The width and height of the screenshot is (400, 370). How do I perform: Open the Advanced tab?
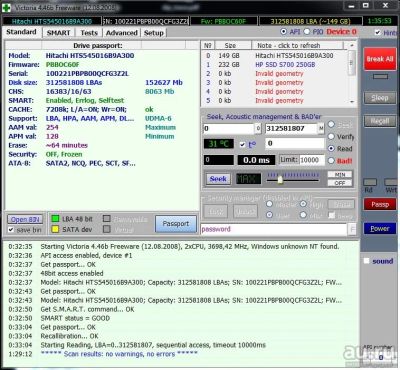[122, 33]
